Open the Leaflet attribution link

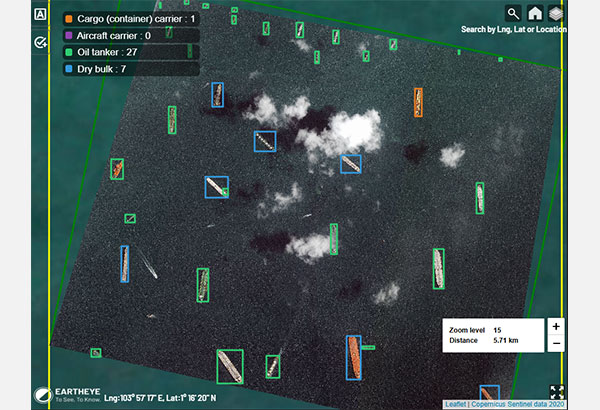tap(455, 404)
